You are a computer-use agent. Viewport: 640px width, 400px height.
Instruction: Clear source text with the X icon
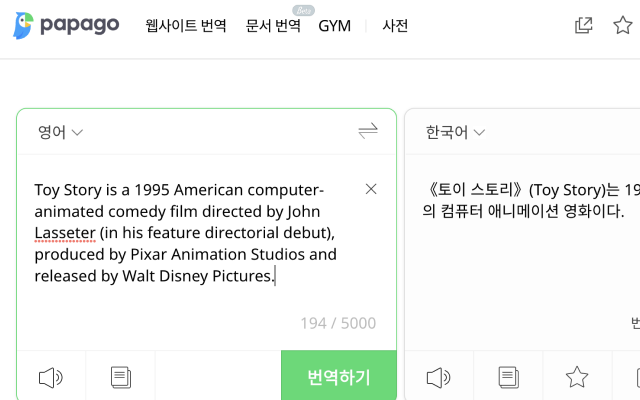click(371, 189)
